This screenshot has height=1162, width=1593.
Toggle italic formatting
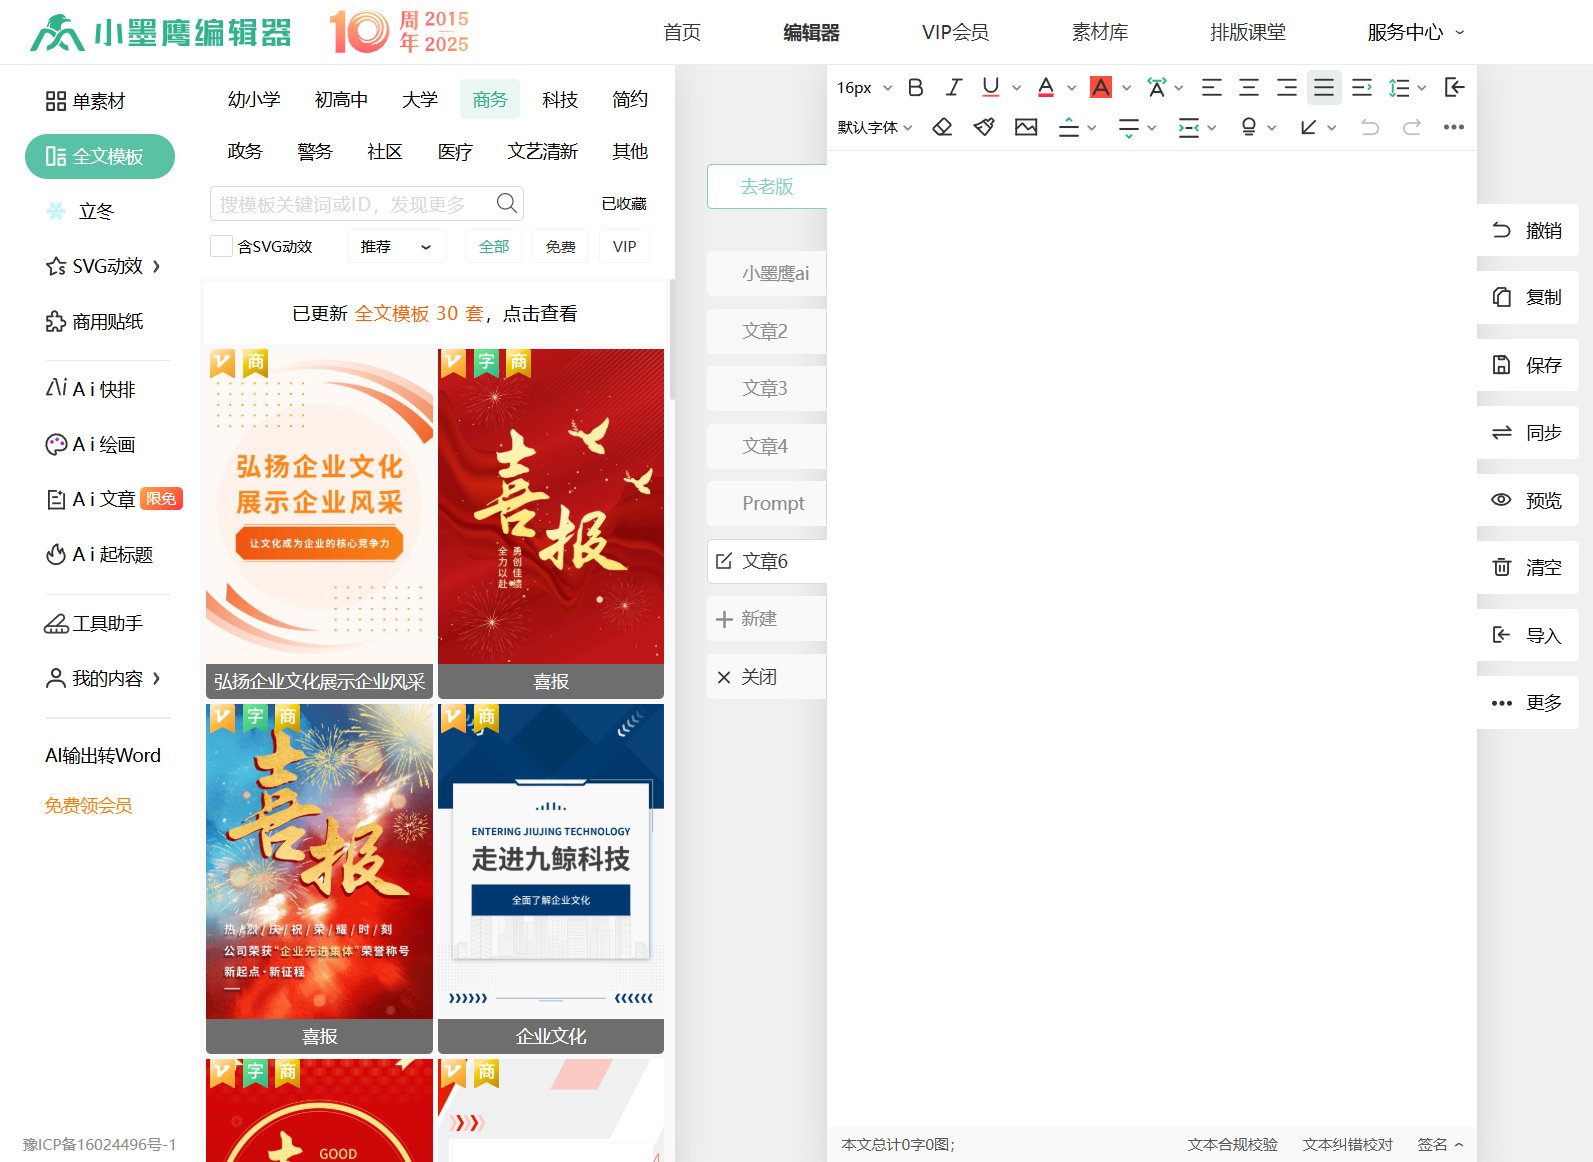(x=953, y=87)
